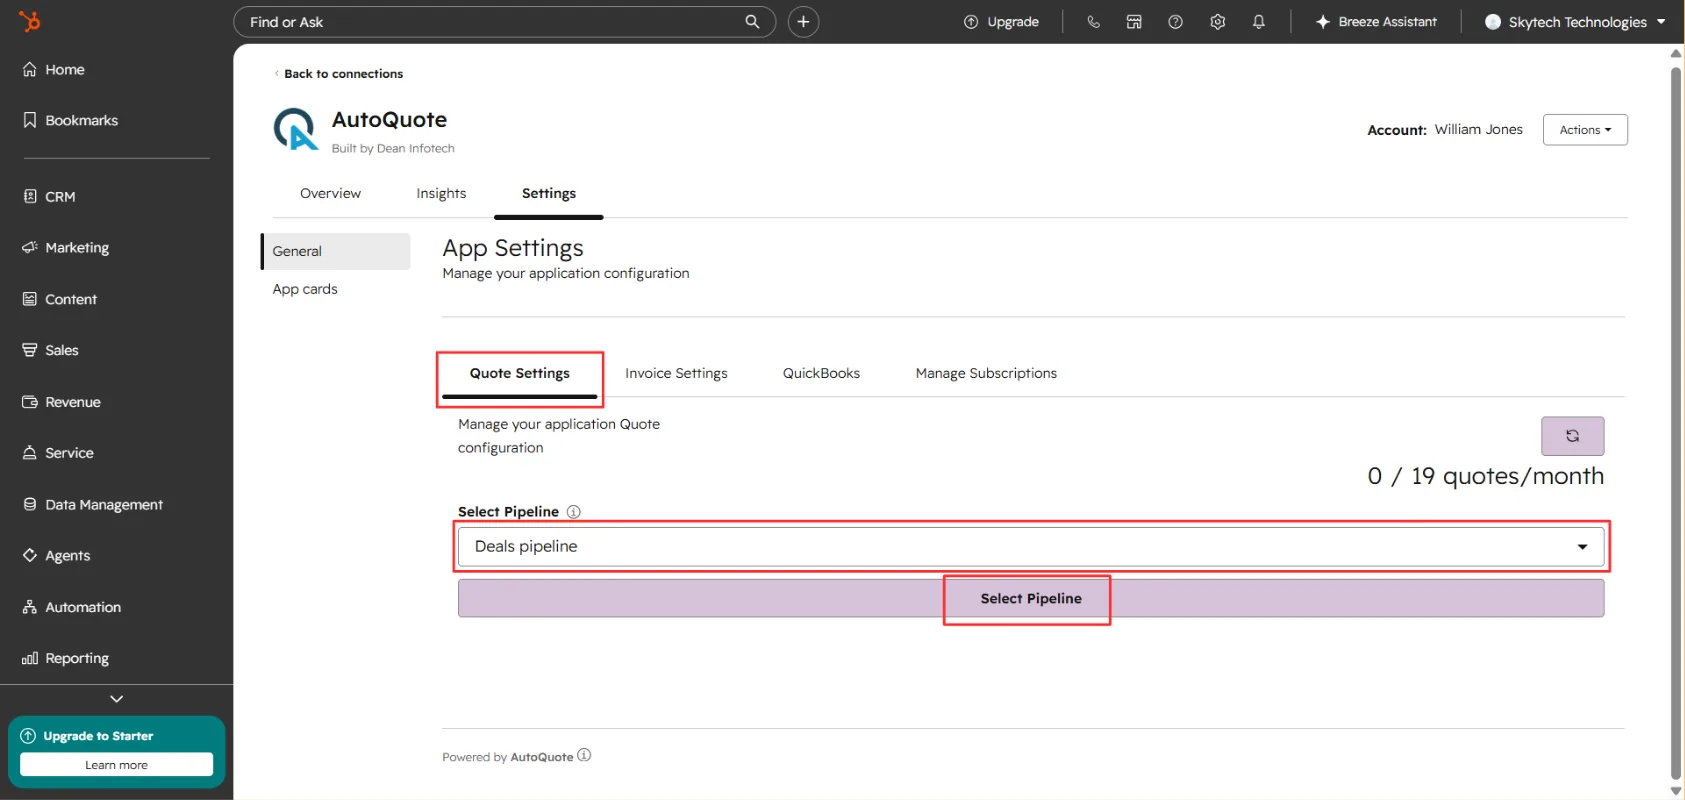Click the Powered by AutoQuote info icon
Image resolution: width=1685 pixels, height=800 pixels.
[584, 756]
